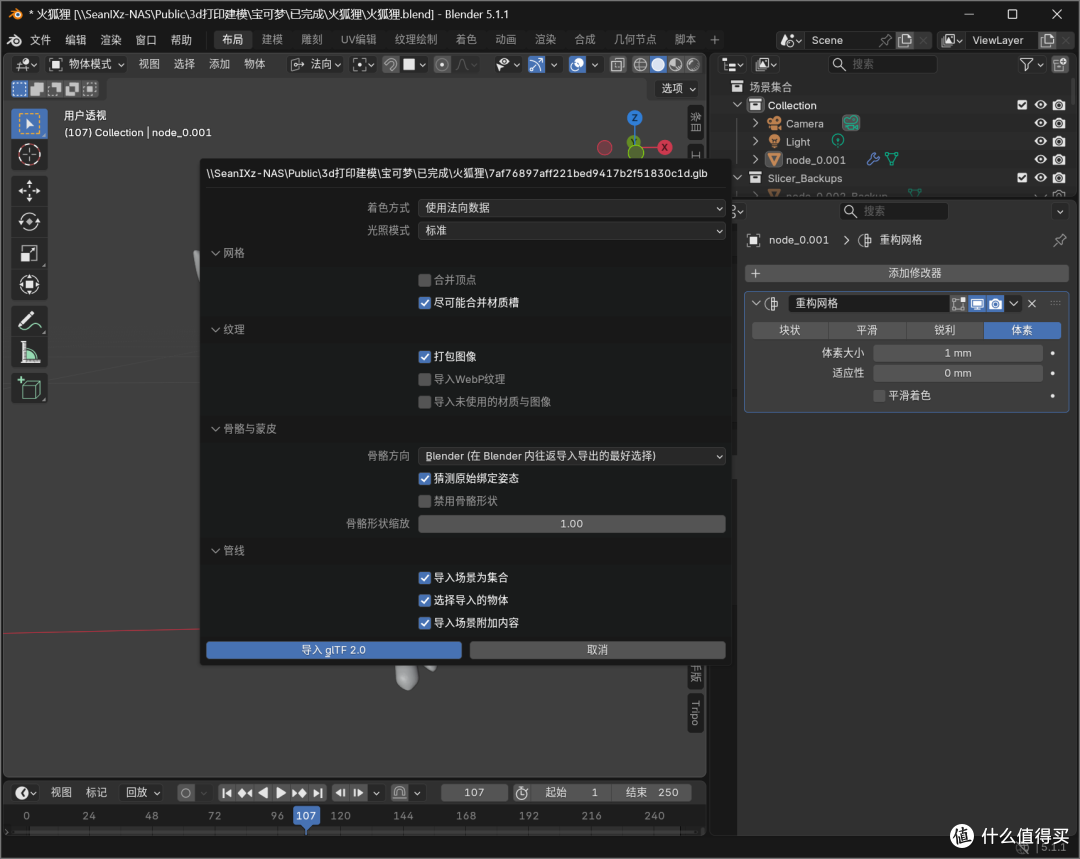Uncheck 猜测原始绑定姿态
The image size is (1080, 859).
pos(425,479)
